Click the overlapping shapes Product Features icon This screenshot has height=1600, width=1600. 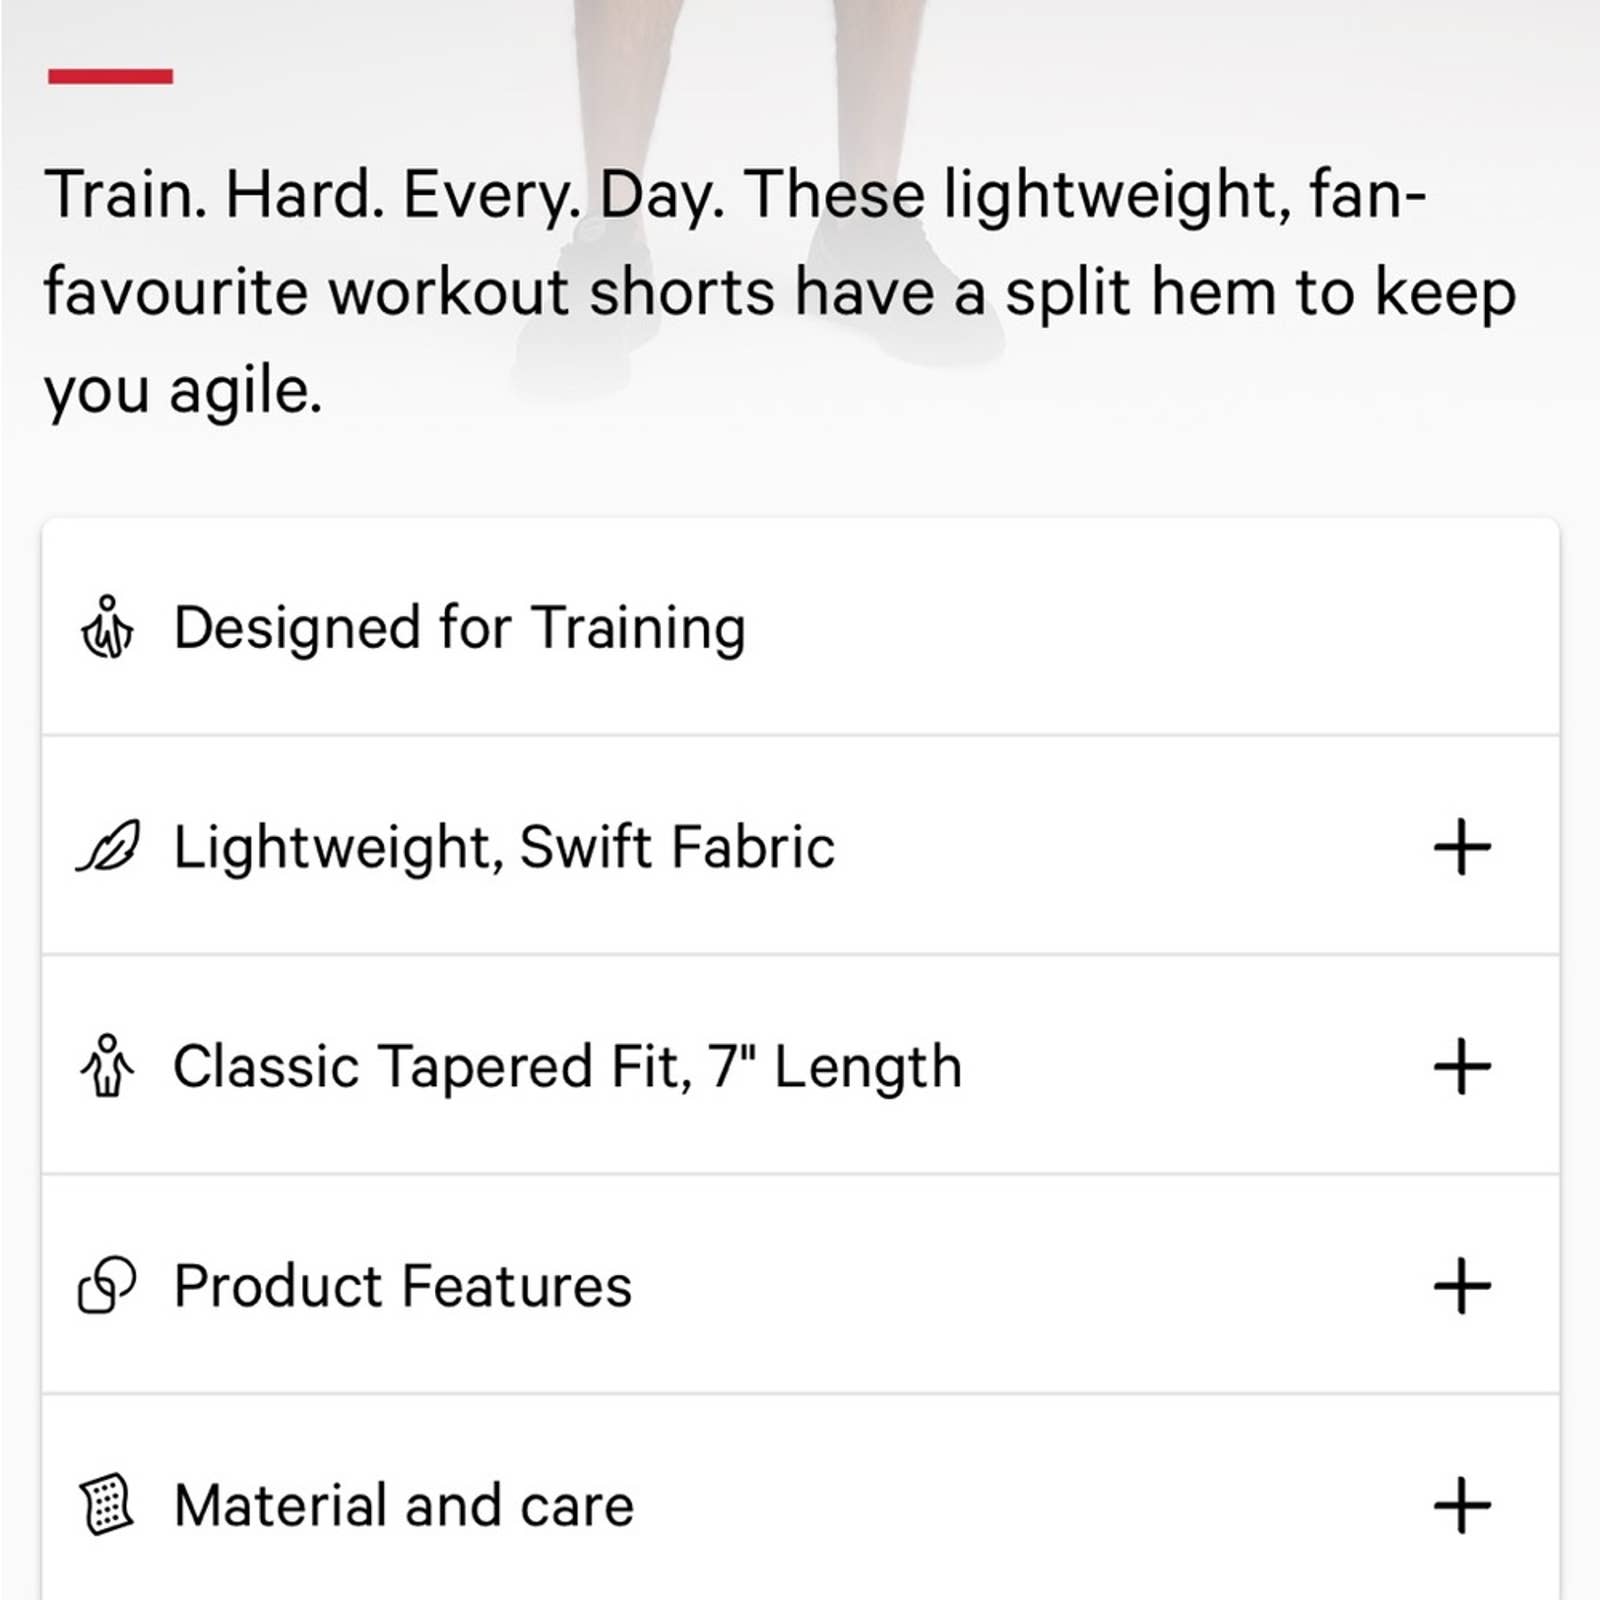pyautogui.click(x=107, y=1285)
